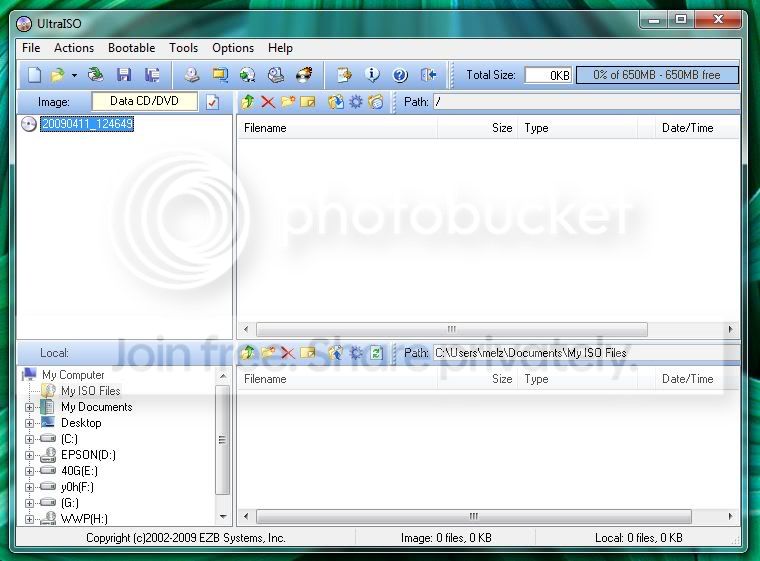The width and height of the screenshot is (760, 561).
Task: Toggle the checkmark icon beside Data CD/DVD
Action: [x=212, y=102]
